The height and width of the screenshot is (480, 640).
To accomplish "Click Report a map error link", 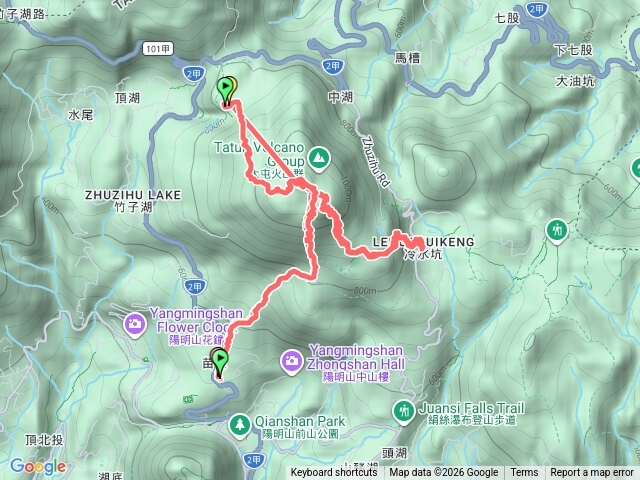I will click(x=591, y=473).
